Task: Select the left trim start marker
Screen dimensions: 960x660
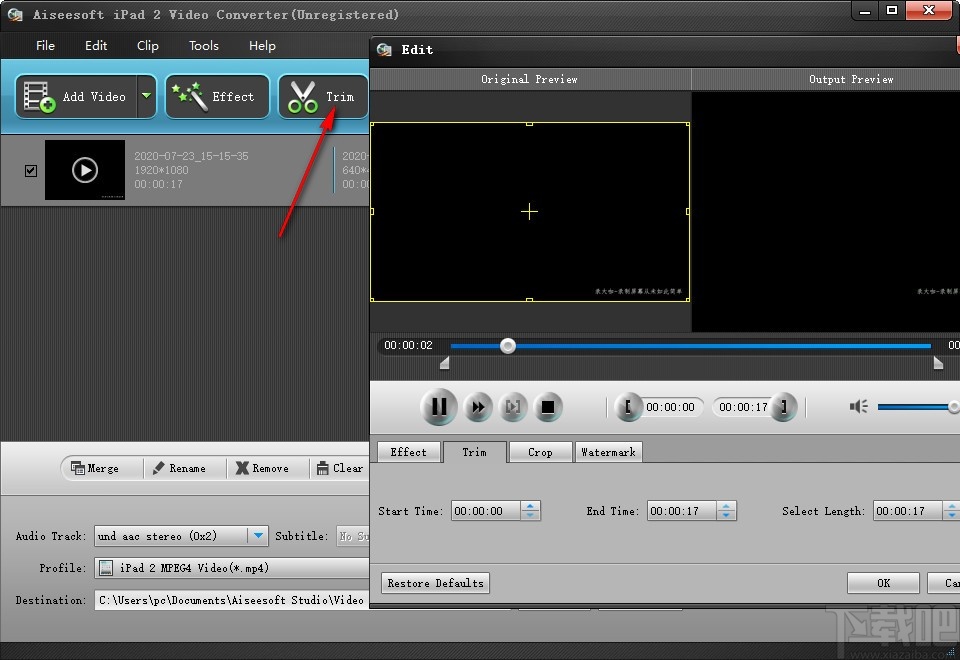Action: point(445,364)
